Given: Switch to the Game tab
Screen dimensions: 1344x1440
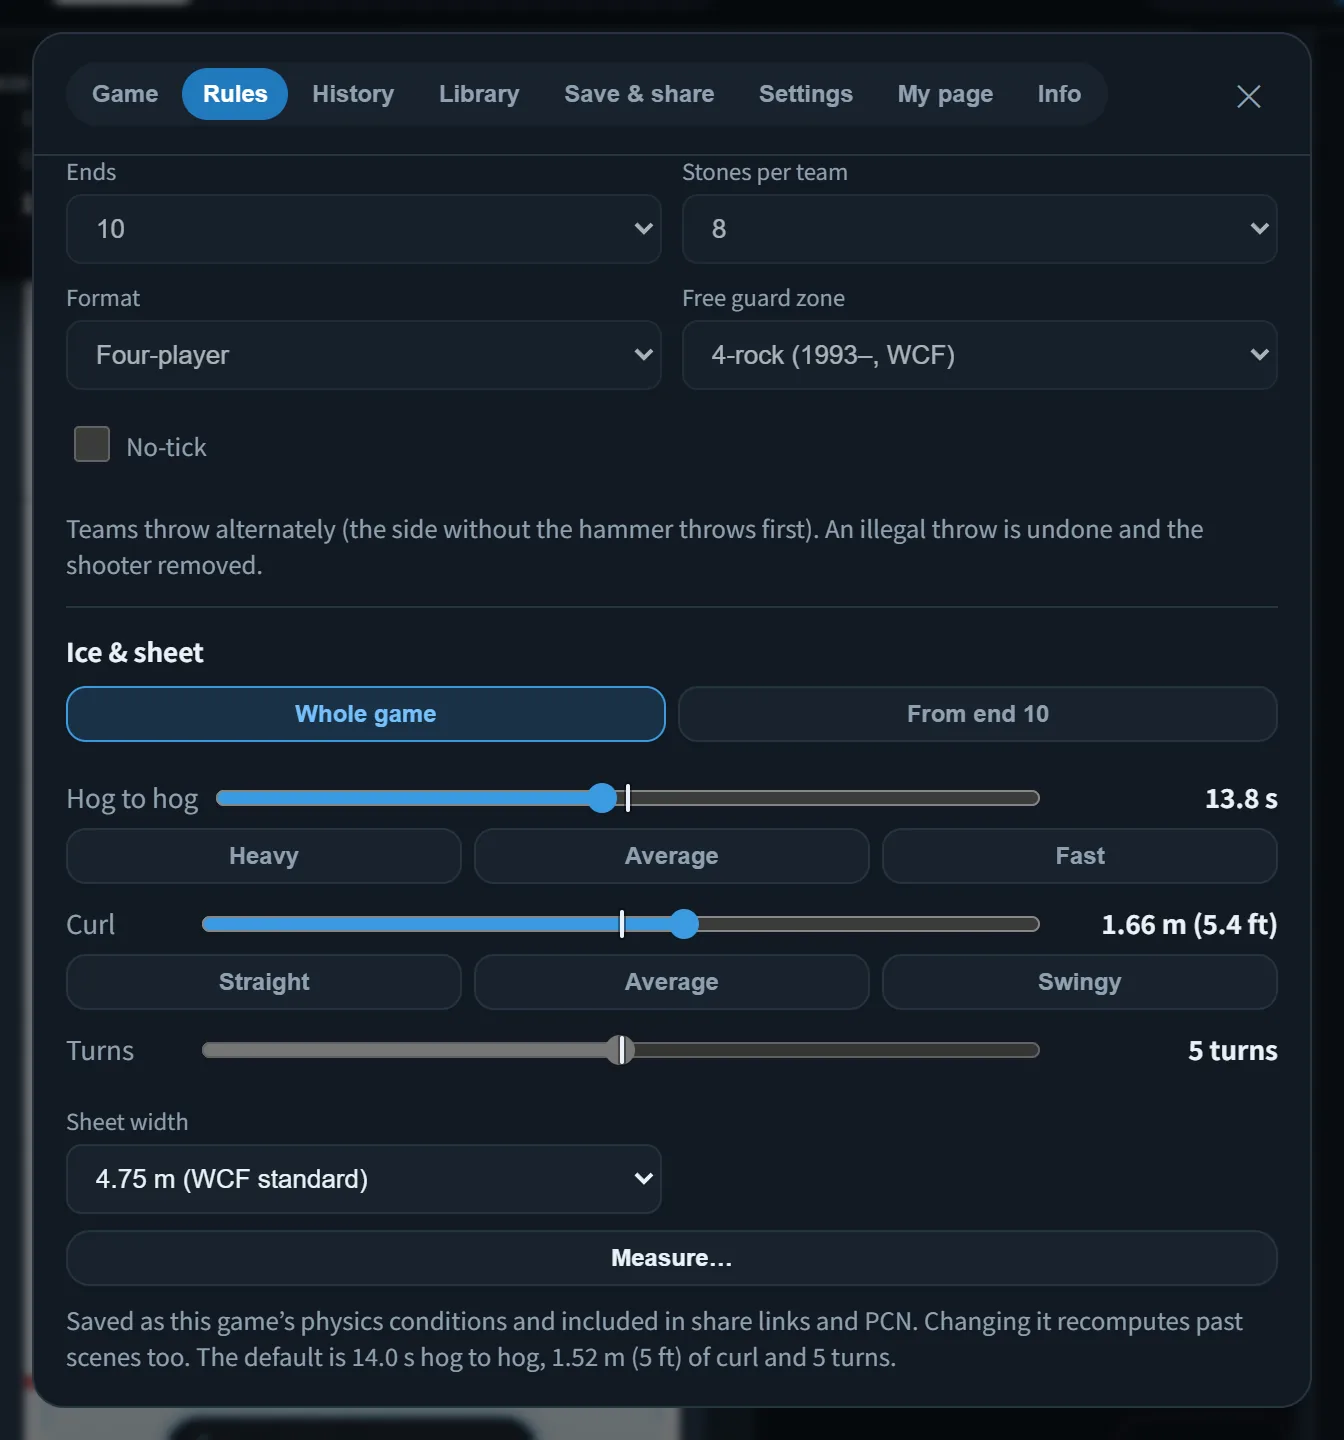Looking at the screenshot, I should point(125,94).
